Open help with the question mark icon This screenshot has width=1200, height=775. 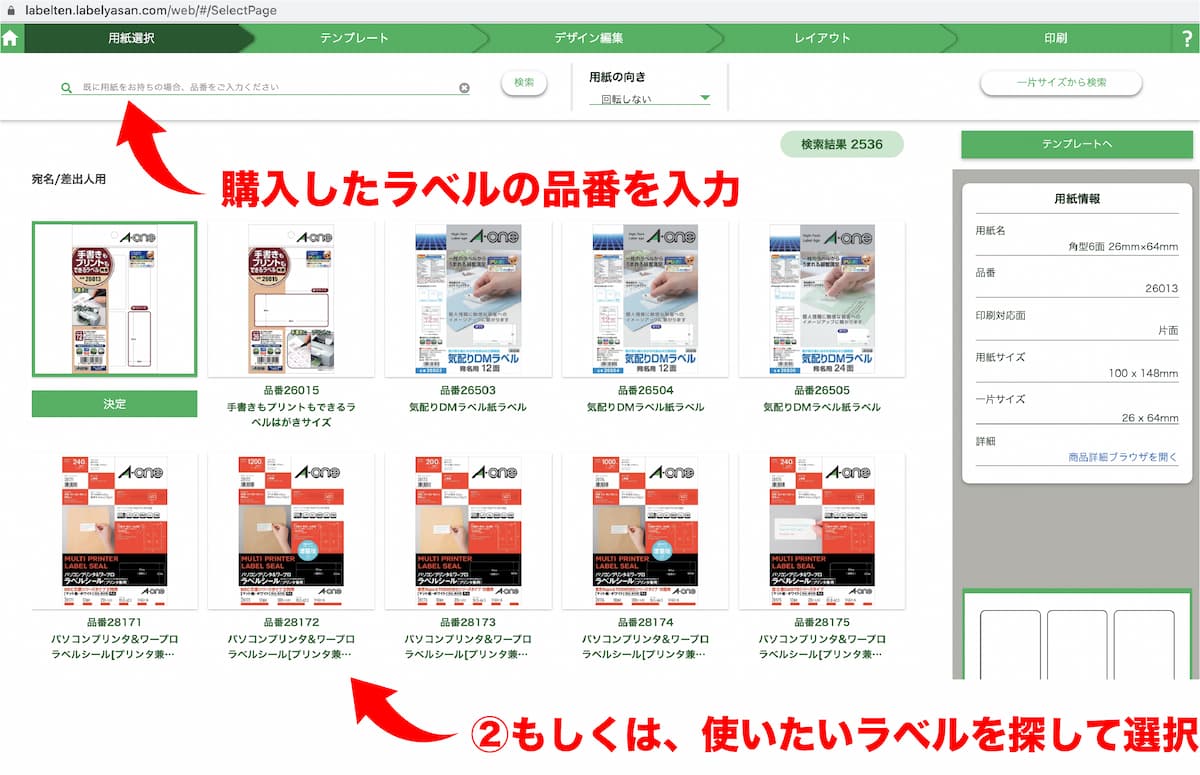point(1186,39)
